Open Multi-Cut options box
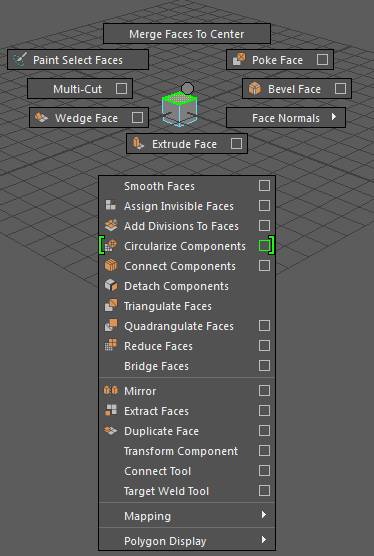Screen dimensions: 374x556 pyautogui.click(x=121, y=88)
